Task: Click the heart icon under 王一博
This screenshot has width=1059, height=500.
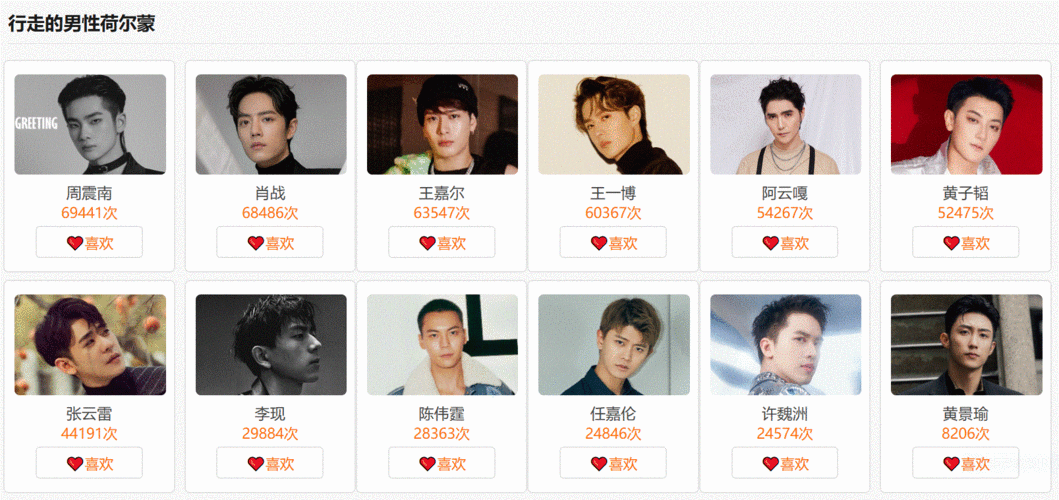Action: (599, 243)
